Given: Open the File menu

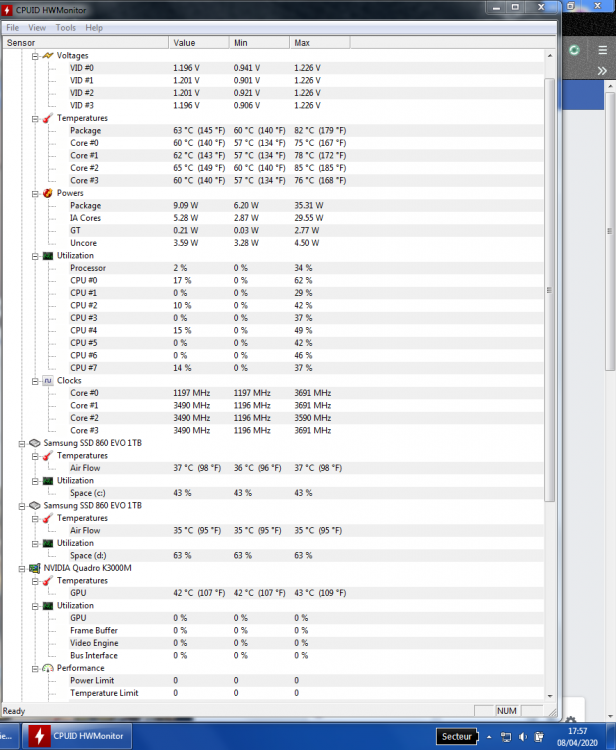Looking at the screenshot, I should 13,28.
